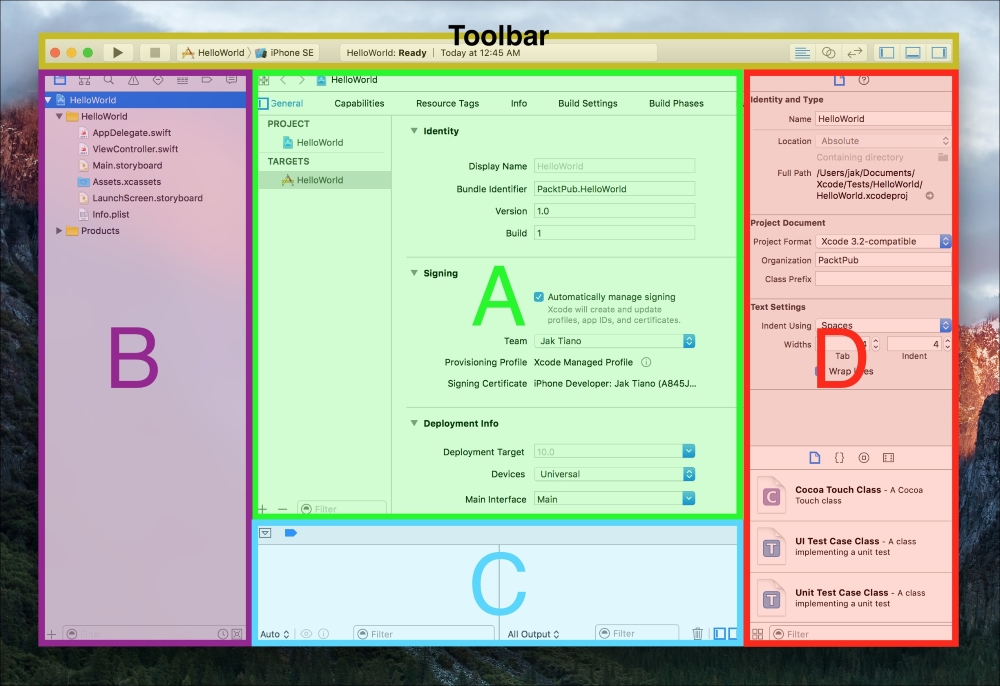
Task: Select Info.plist file
Action: (104, 214)
